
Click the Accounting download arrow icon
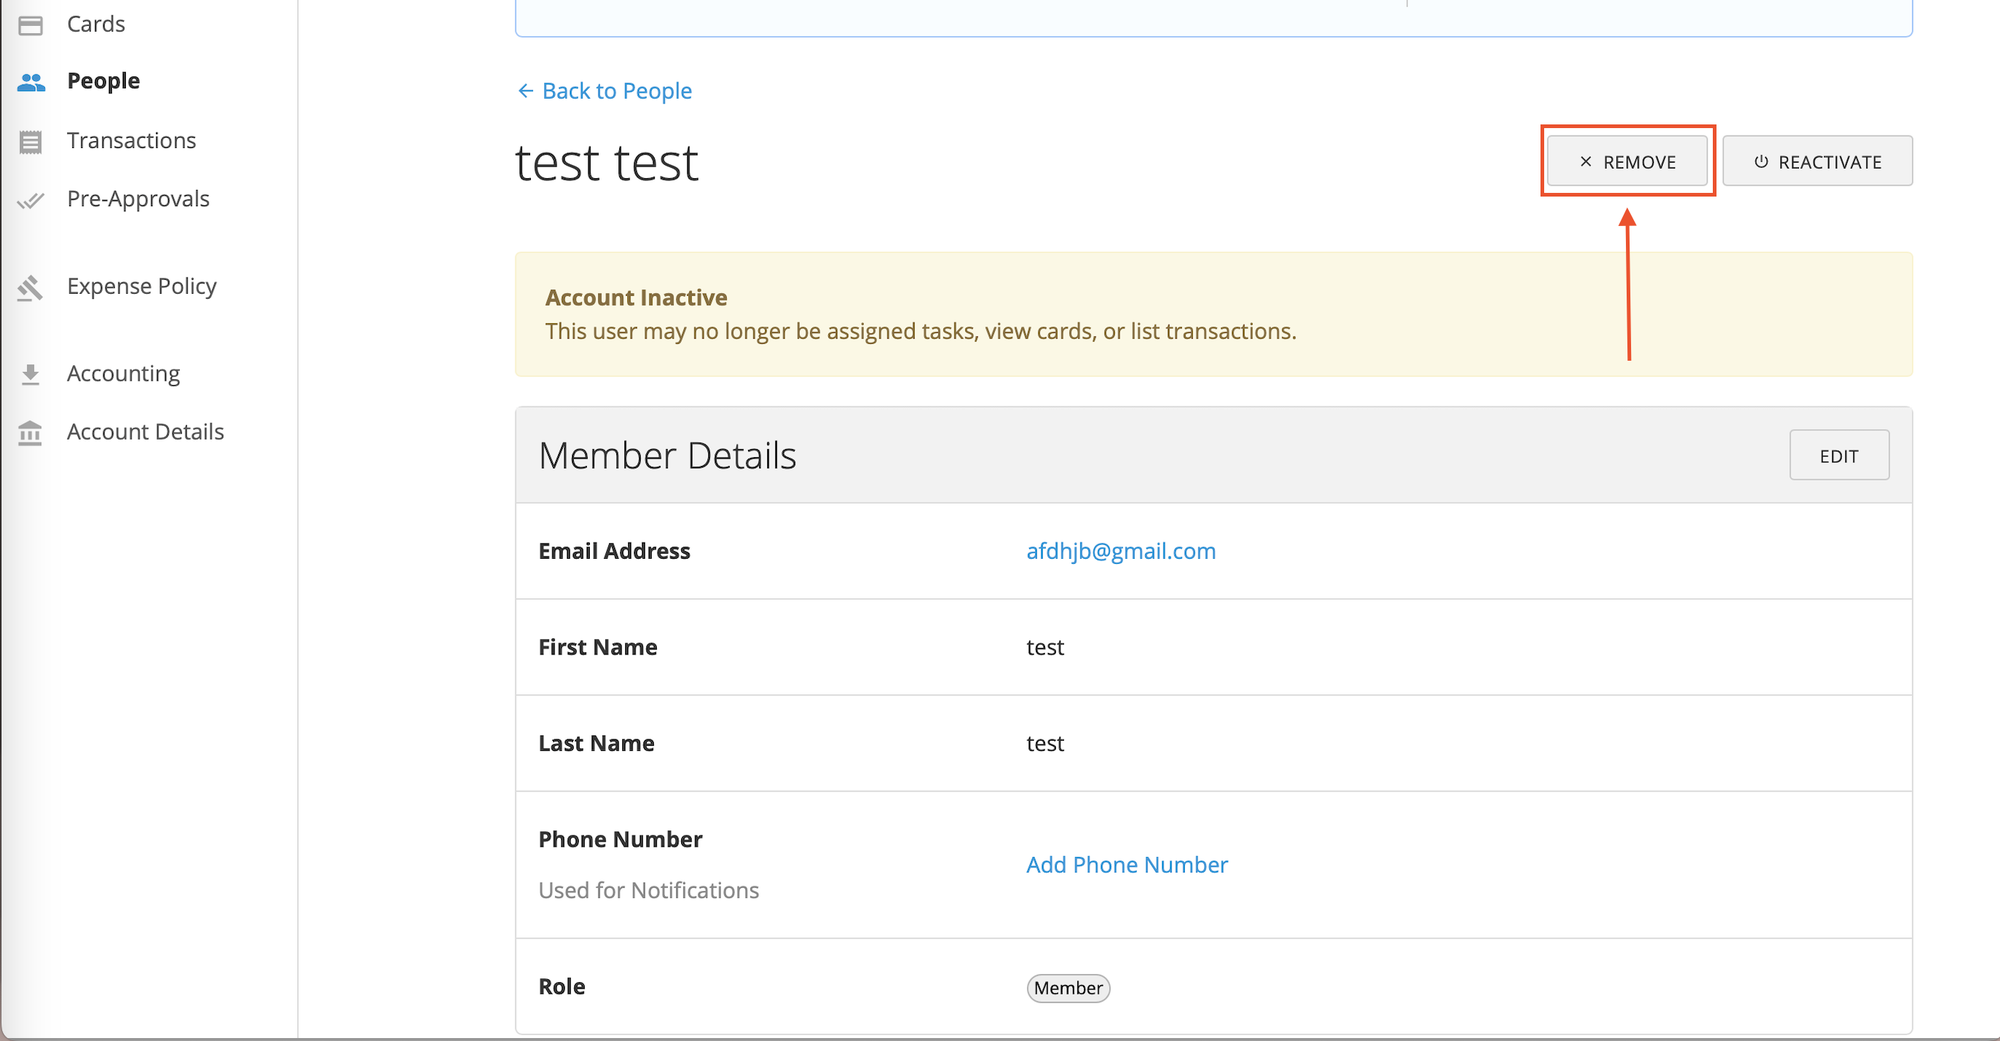pyautogui.click(x=31, y=374)
